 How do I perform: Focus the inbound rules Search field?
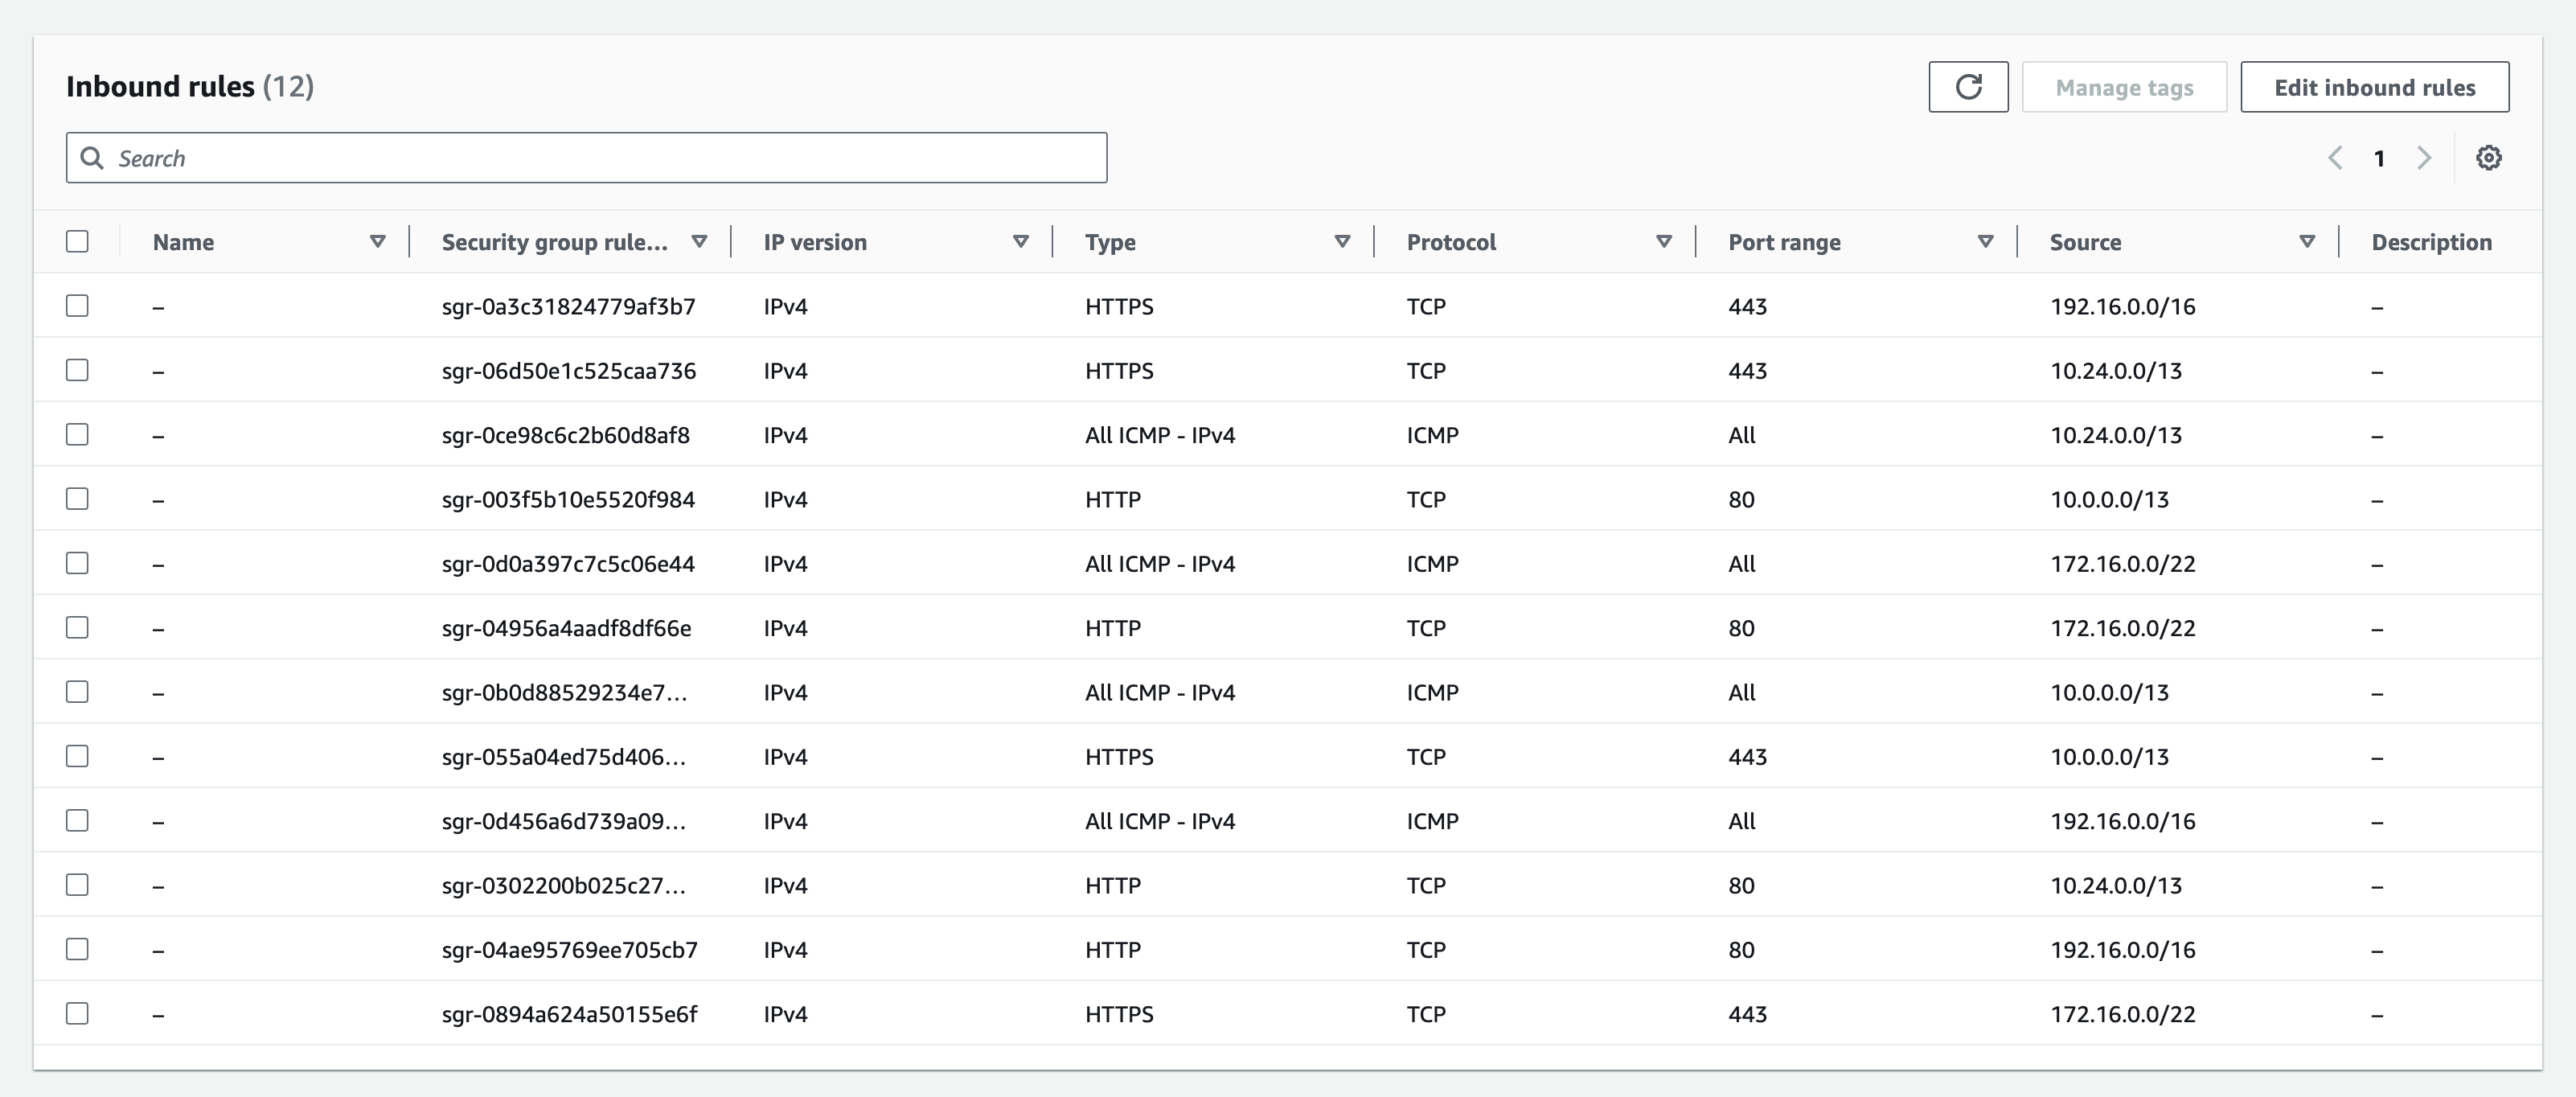pyautogui.click(x=600, y=158)
